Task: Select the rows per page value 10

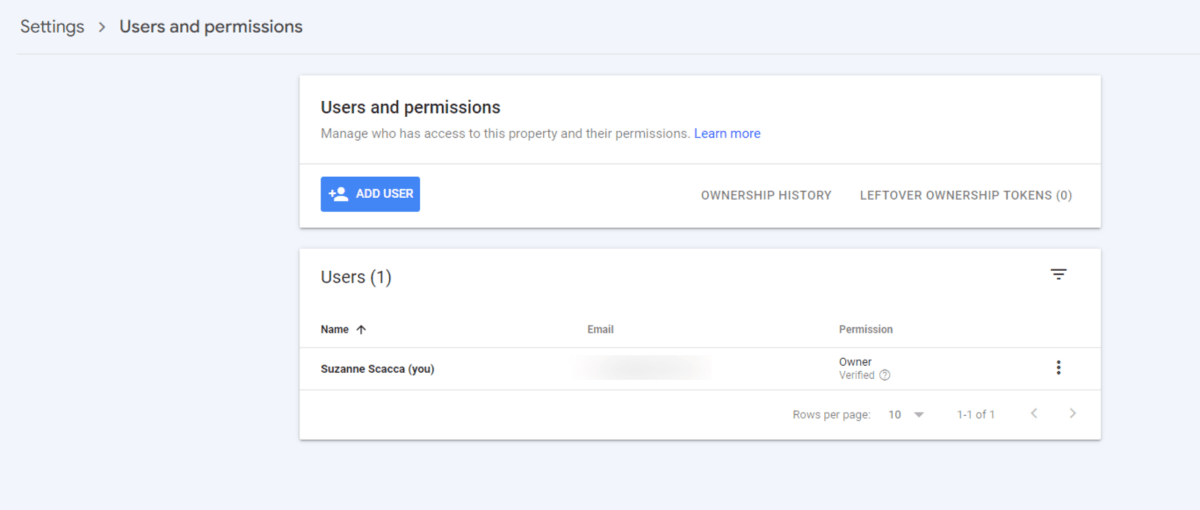Action: tap(895, 414)
